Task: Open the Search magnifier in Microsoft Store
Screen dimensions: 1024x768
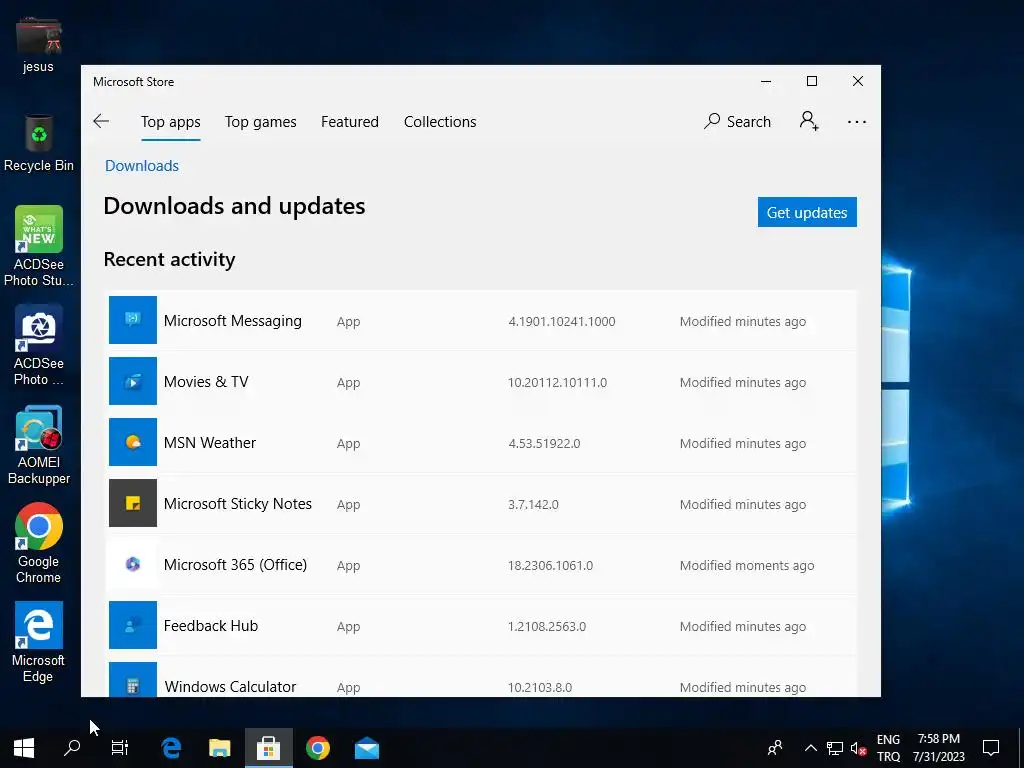Action: pos(737,121)
